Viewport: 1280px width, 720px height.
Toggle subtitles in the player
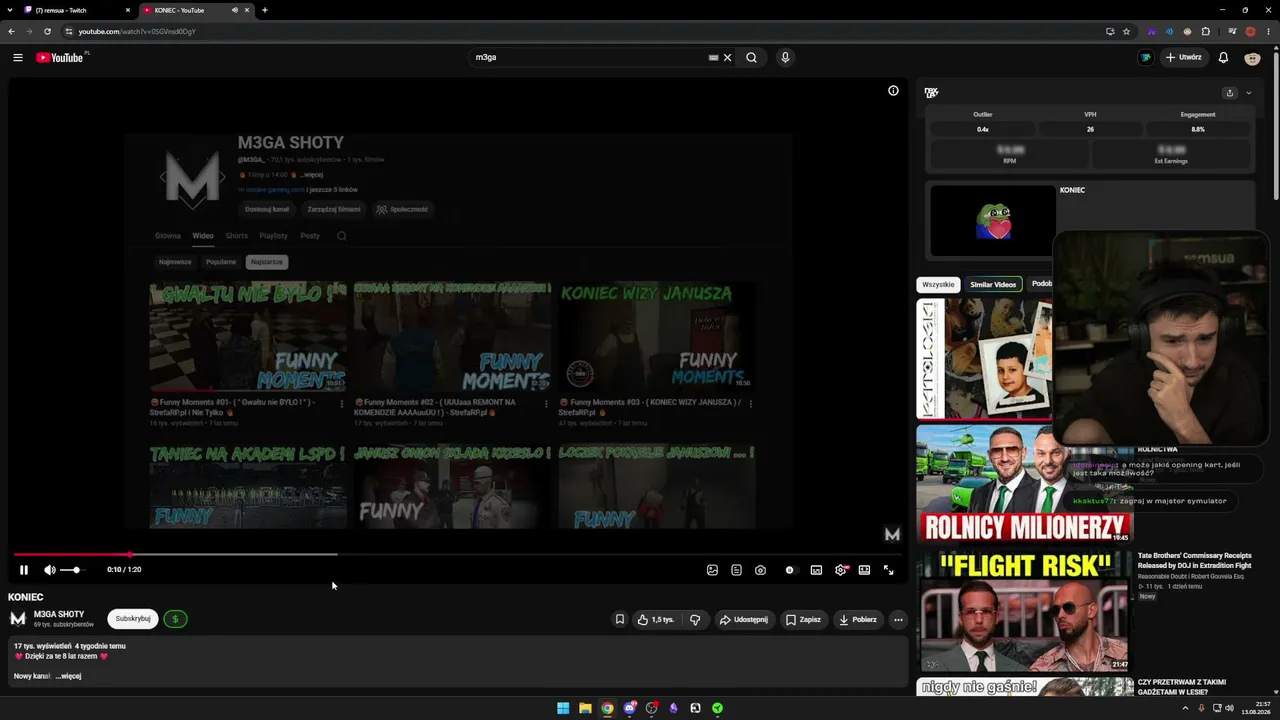click(816, 570)
